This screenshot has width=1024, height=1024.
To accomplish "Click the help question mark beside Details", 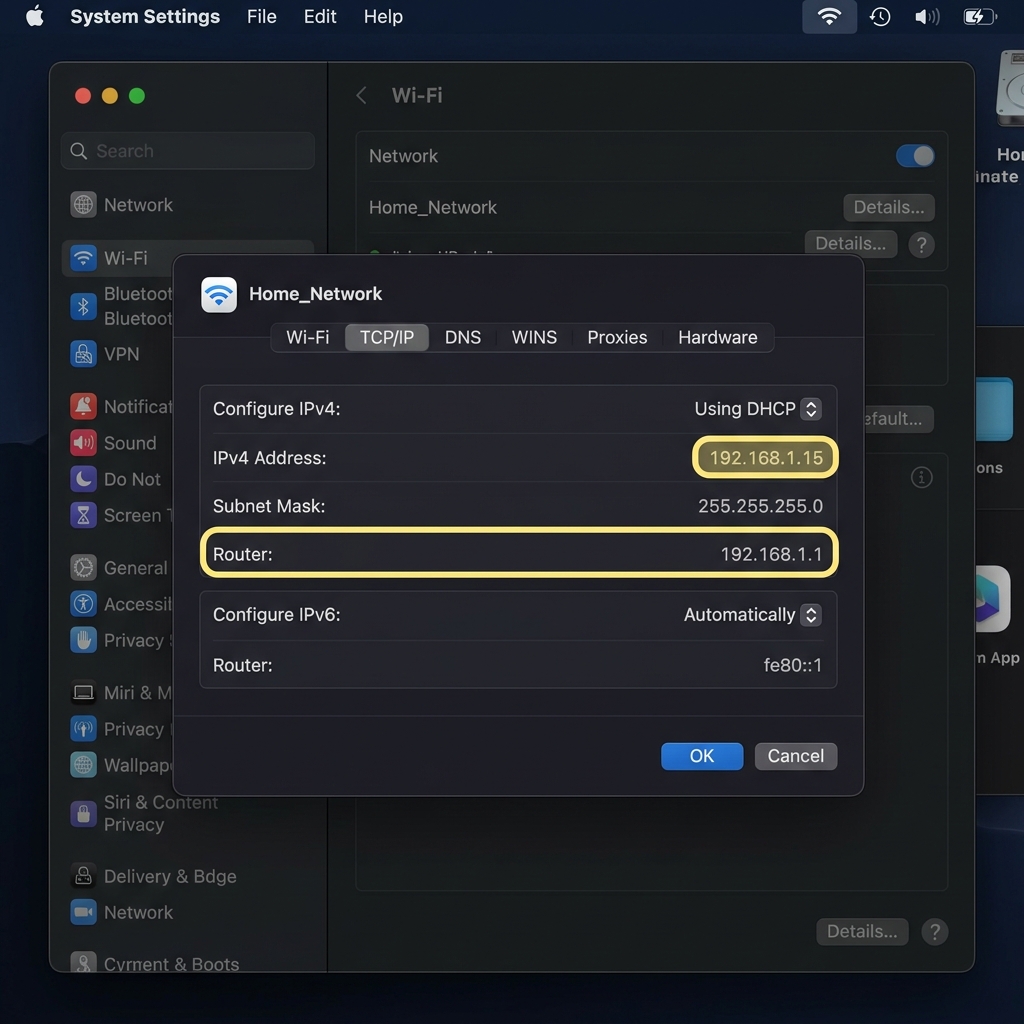I will click(921, 245).
